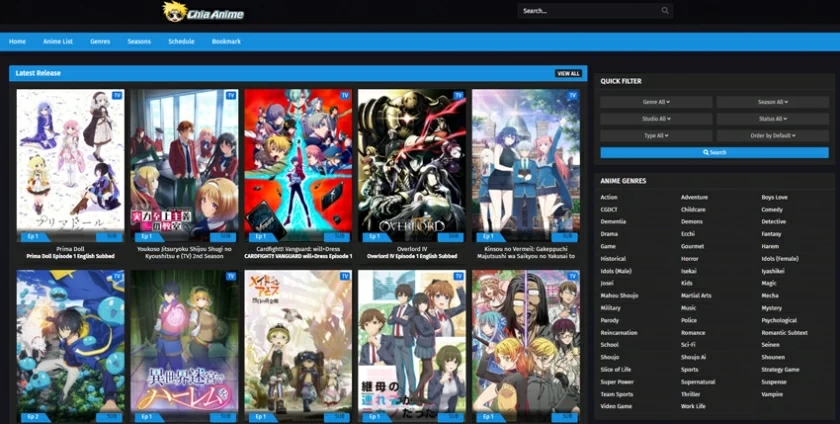Open the Prima Doll poster thumbnail
This screenshot has height=424, width=840.
[70, 166]
